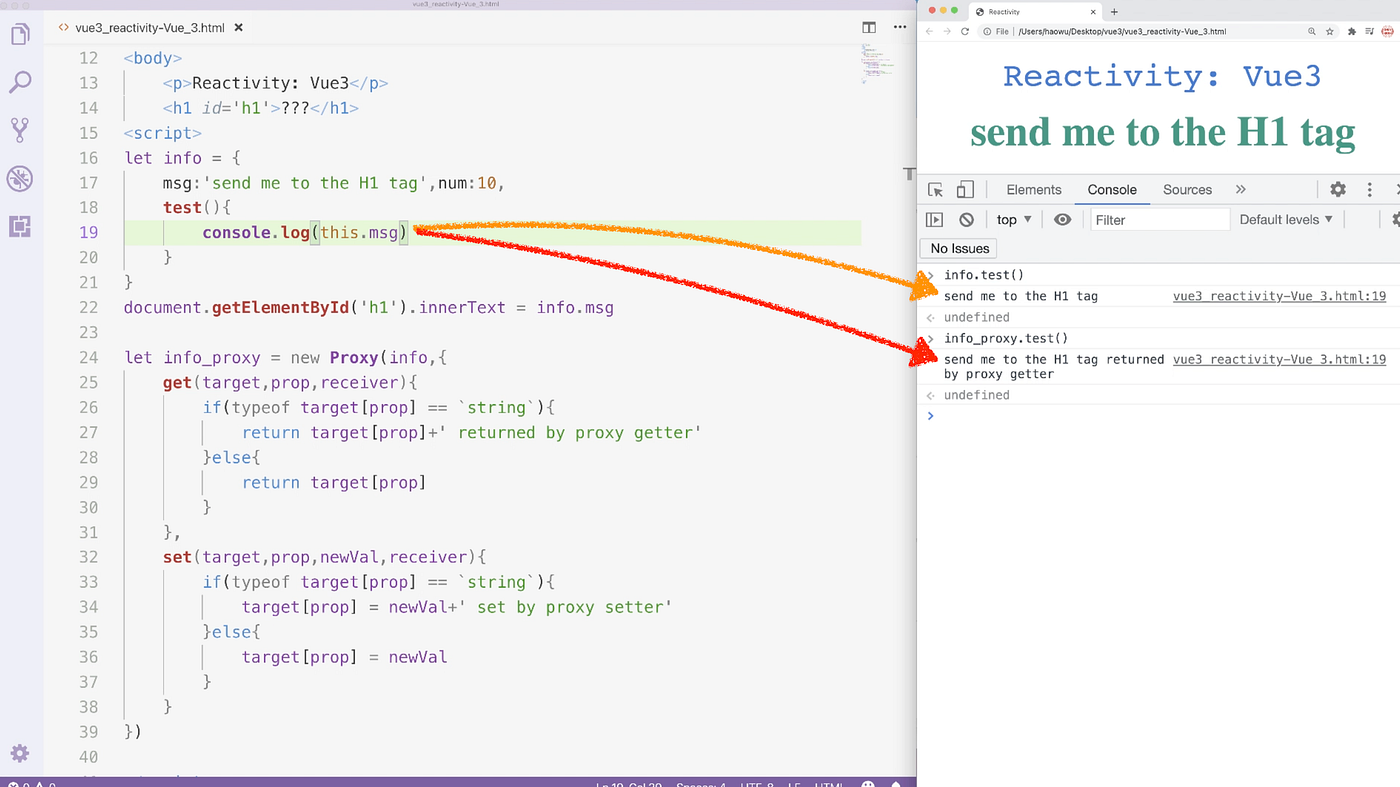Image resolution: width=1400 pixels, height=787 pixels.
Task: Toggle the device toolbar in DevTools
Action: pos(965,189)
